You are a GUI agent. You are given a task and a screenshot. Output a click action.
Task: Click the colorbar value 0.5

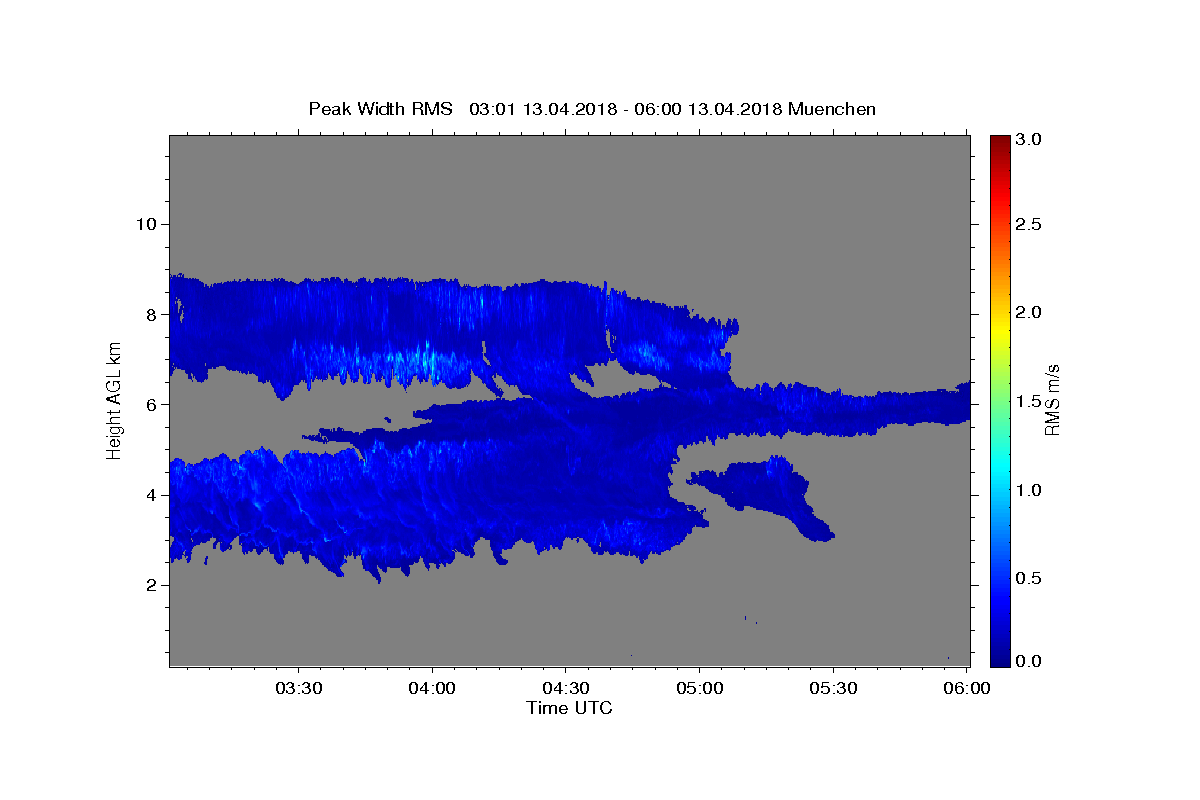(1029, 578)
